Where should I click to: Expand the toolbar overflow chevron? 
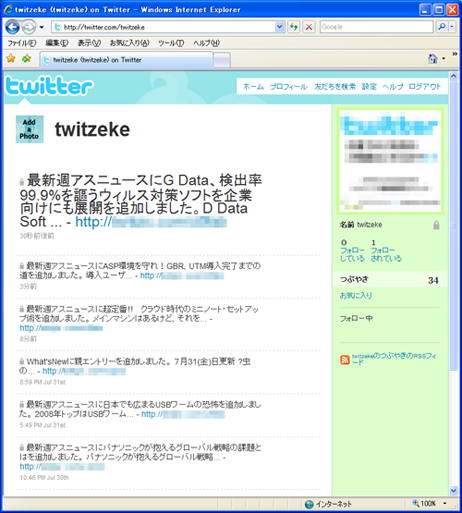[455, 54]
